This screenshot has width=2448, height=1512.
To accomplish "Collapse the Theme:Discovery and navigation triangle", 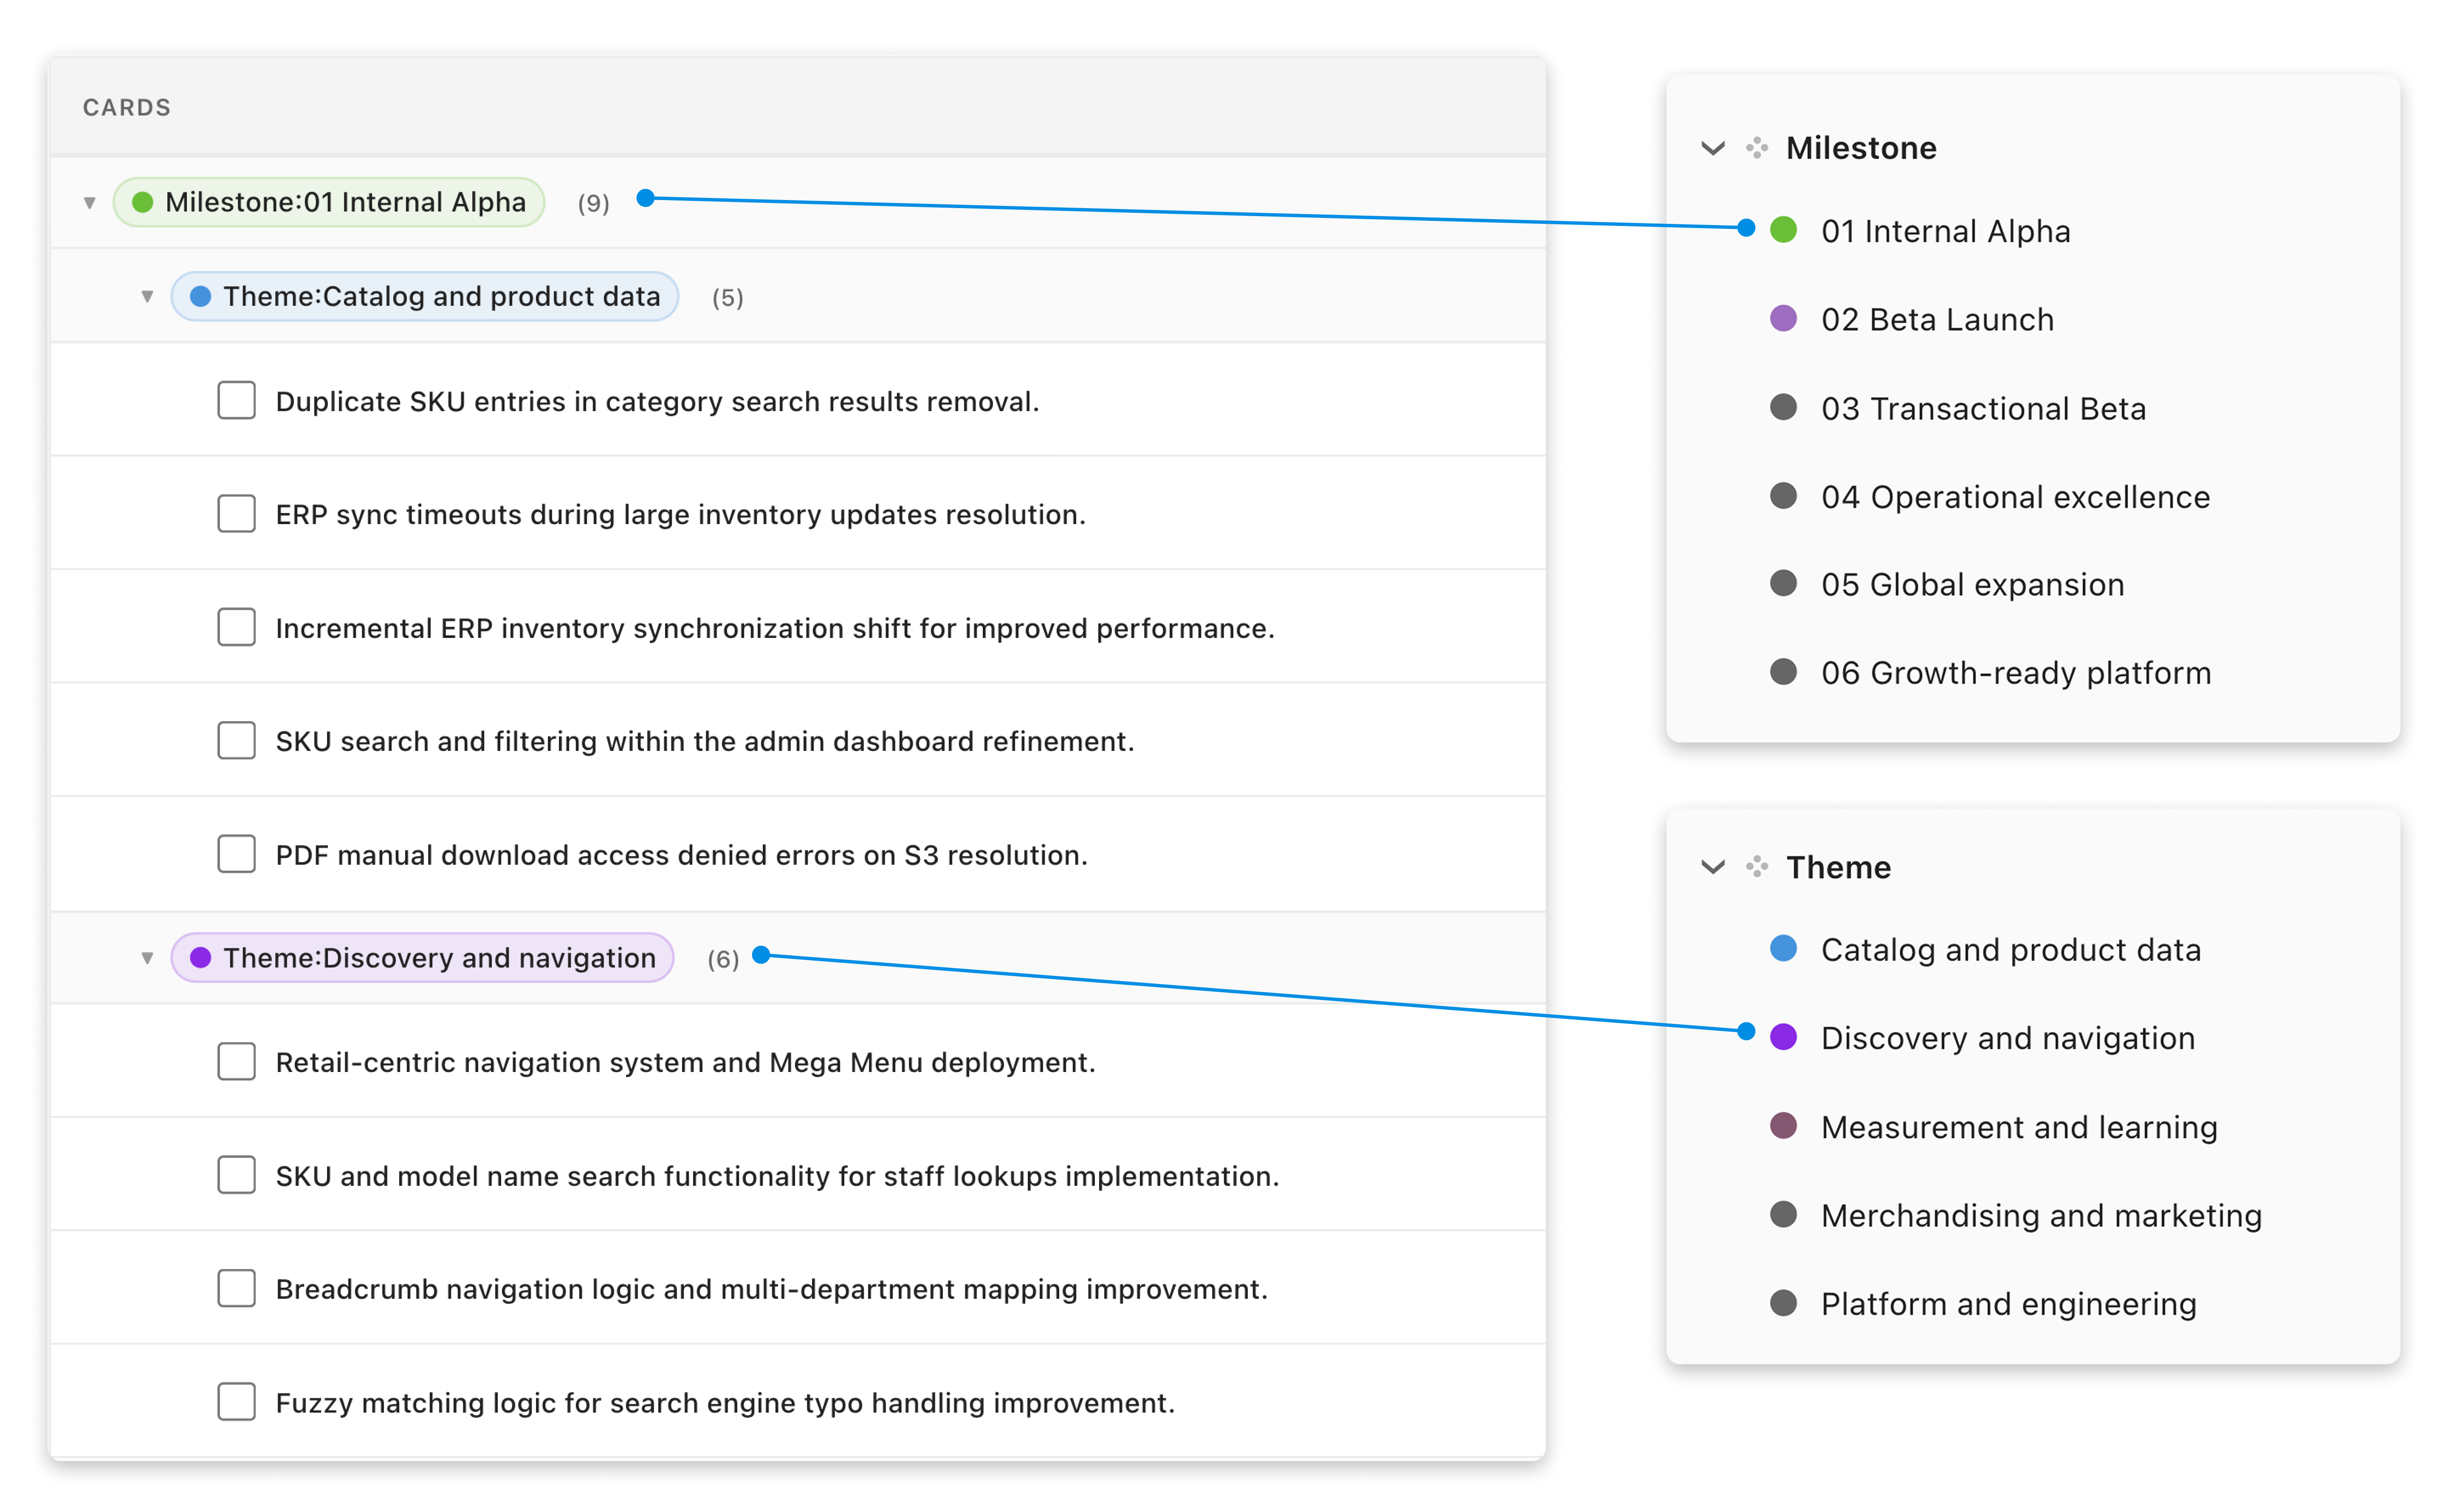I will pos(147,958).
